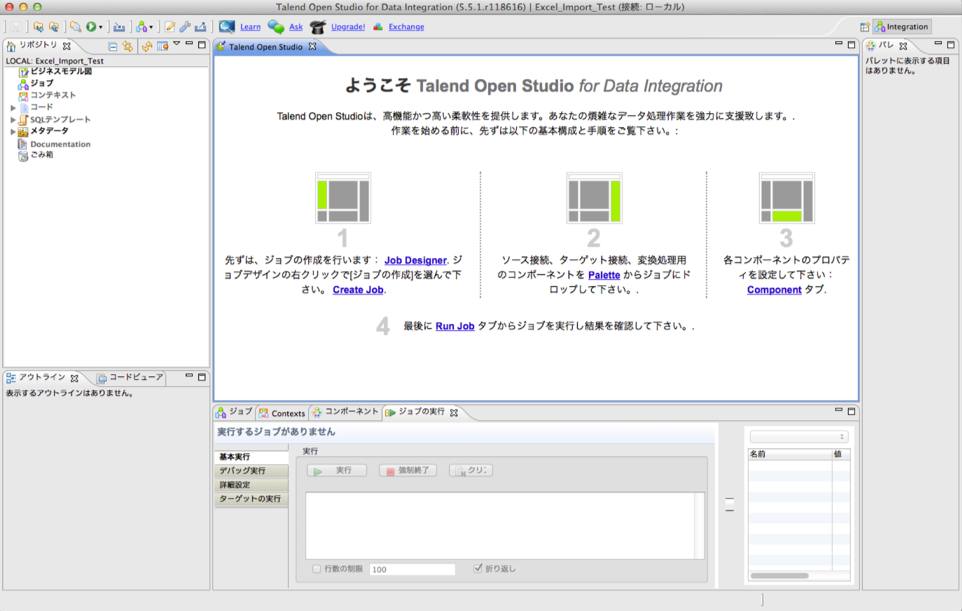Click Collapse All icon in repository panel
This screenshot has height=611, width=962.
click(x=112, y=46)
